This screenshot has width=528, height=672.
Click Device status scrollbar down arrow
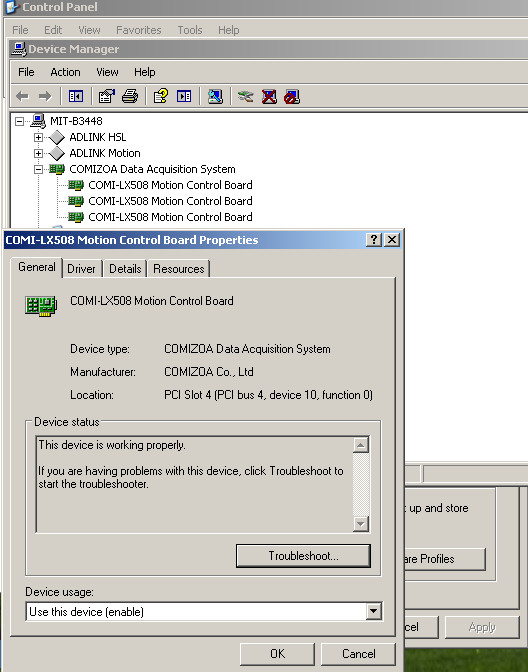(x=361, y=524)
